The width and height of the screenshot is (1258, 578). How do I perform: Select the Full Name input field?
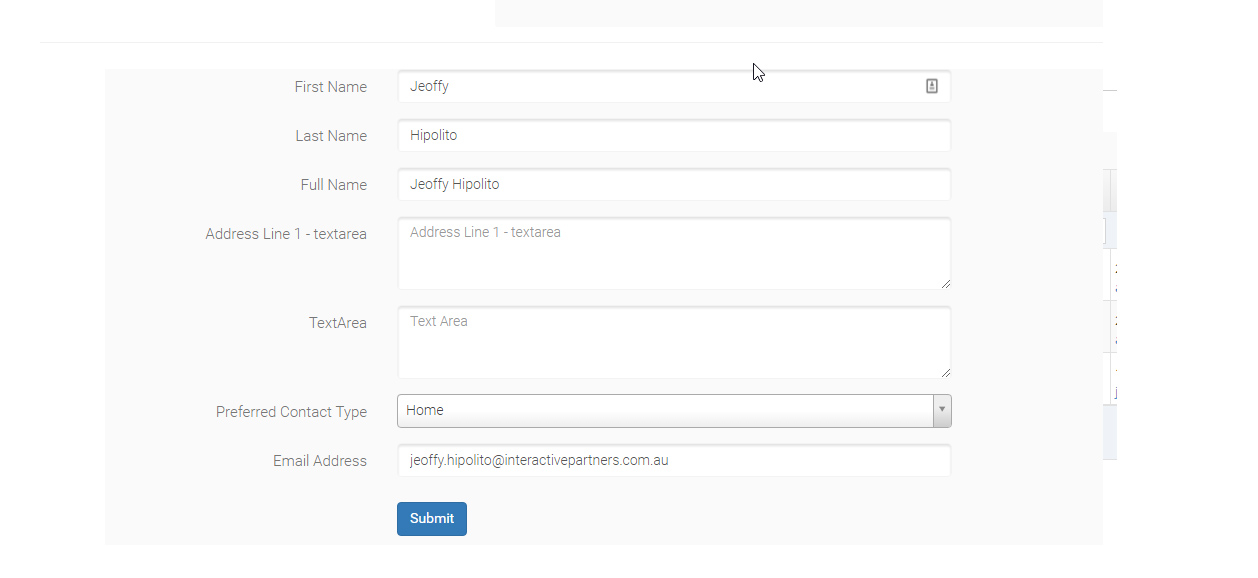coord(674,184)
